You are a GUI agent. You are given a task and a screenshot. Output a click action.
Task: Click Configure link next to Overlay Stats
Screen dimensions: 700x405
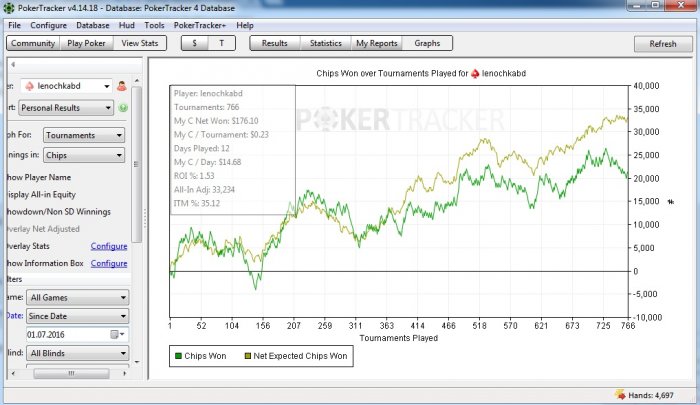click(109, 246)
